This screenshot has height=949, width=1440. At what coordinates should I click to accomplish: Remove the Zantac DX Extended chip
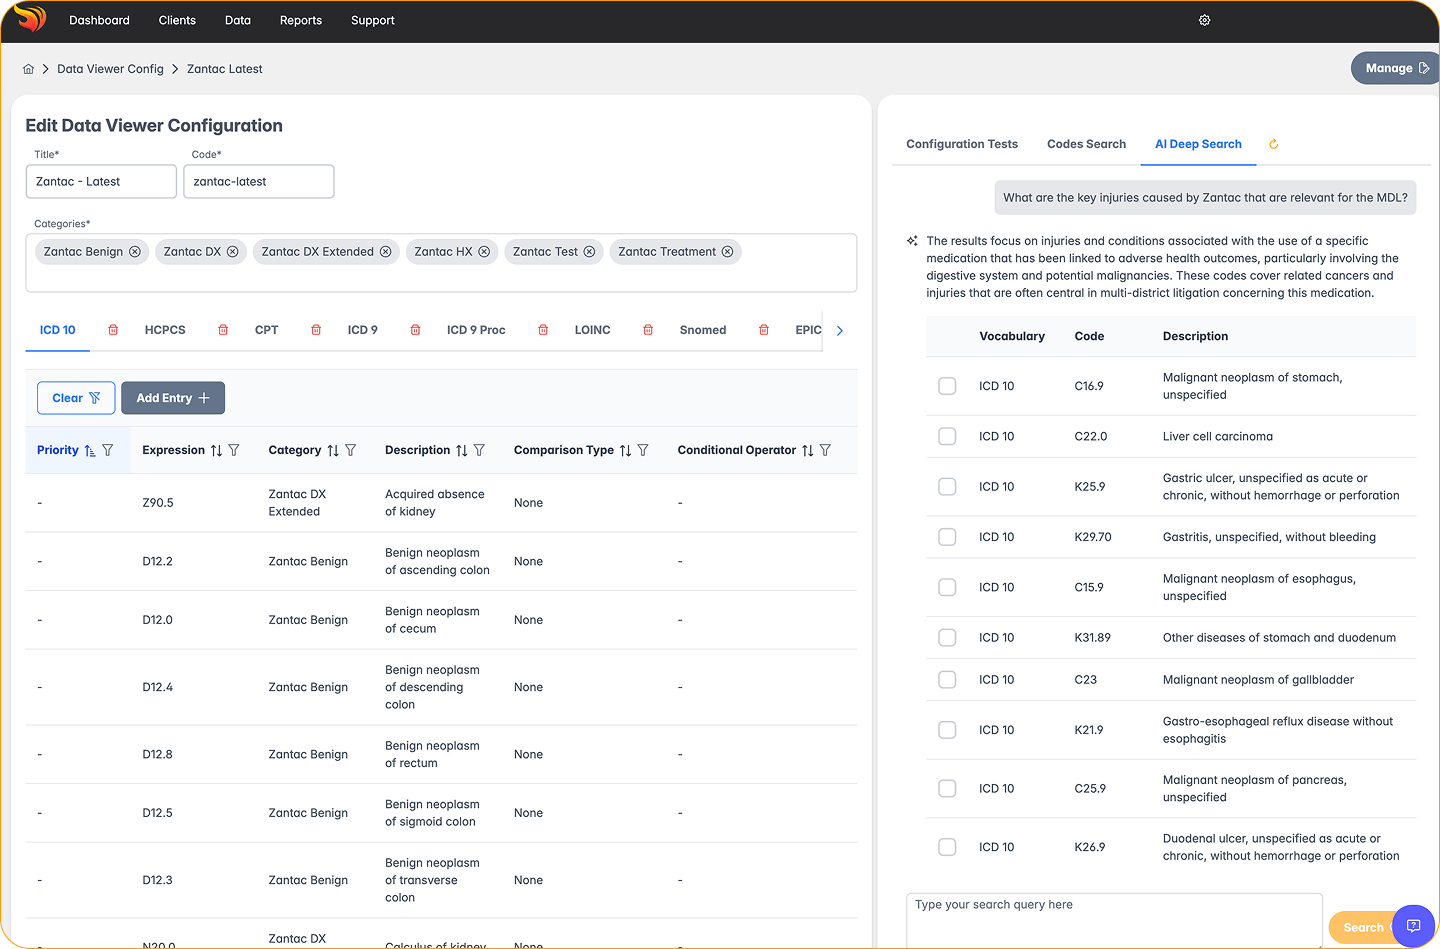pos(385,252)
